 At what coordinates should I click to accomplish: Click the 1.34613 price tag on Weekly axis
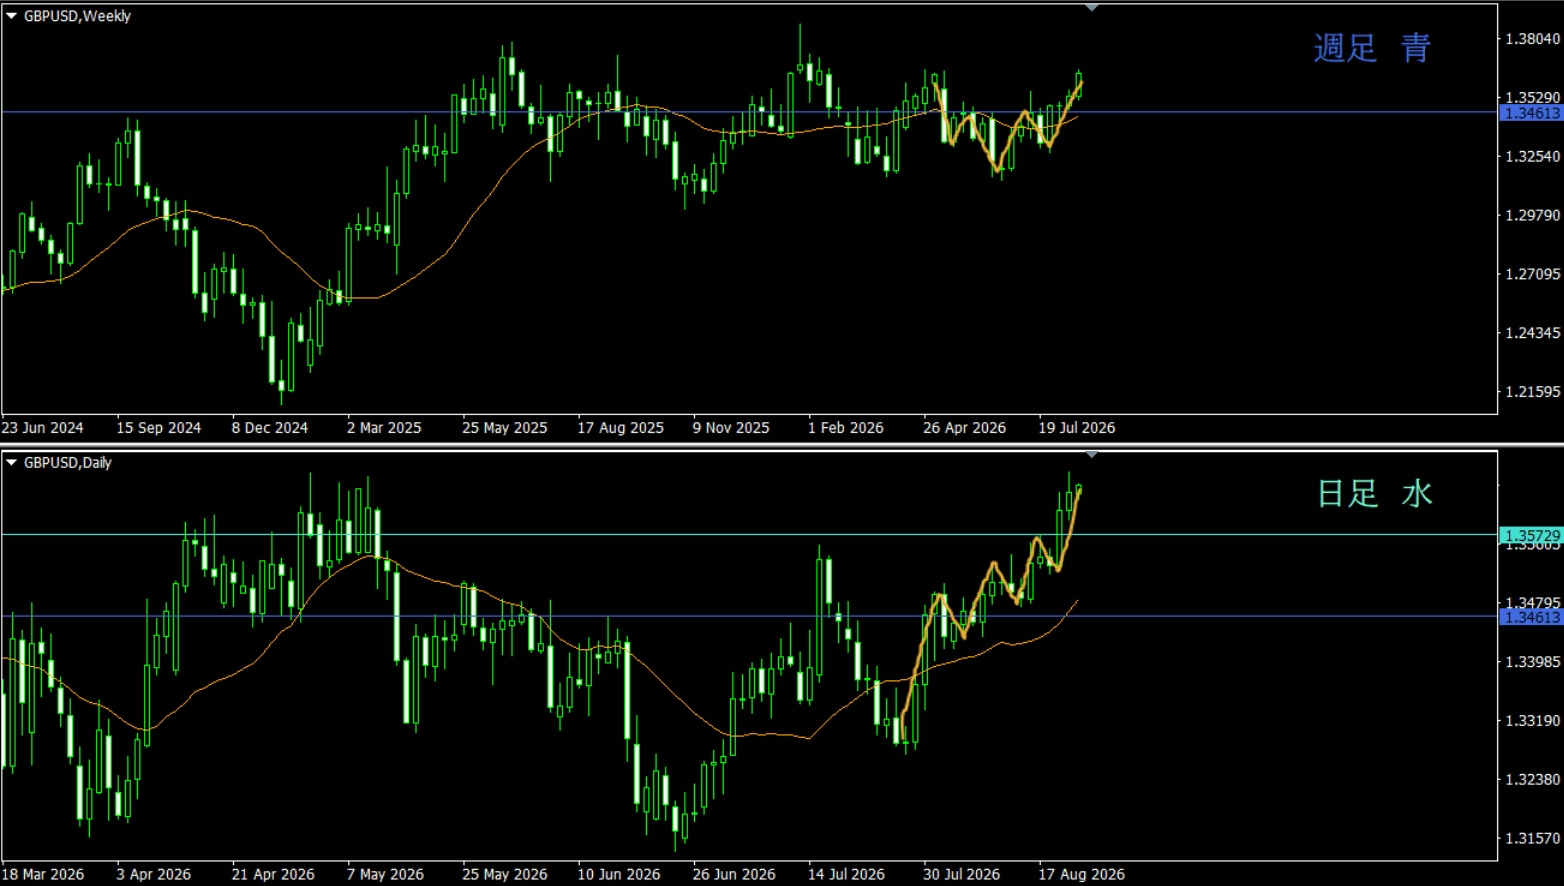coord(1531,113)
